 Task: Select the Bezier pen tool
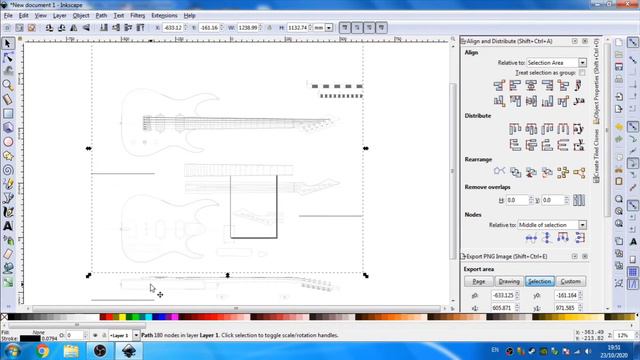(8, 198)
